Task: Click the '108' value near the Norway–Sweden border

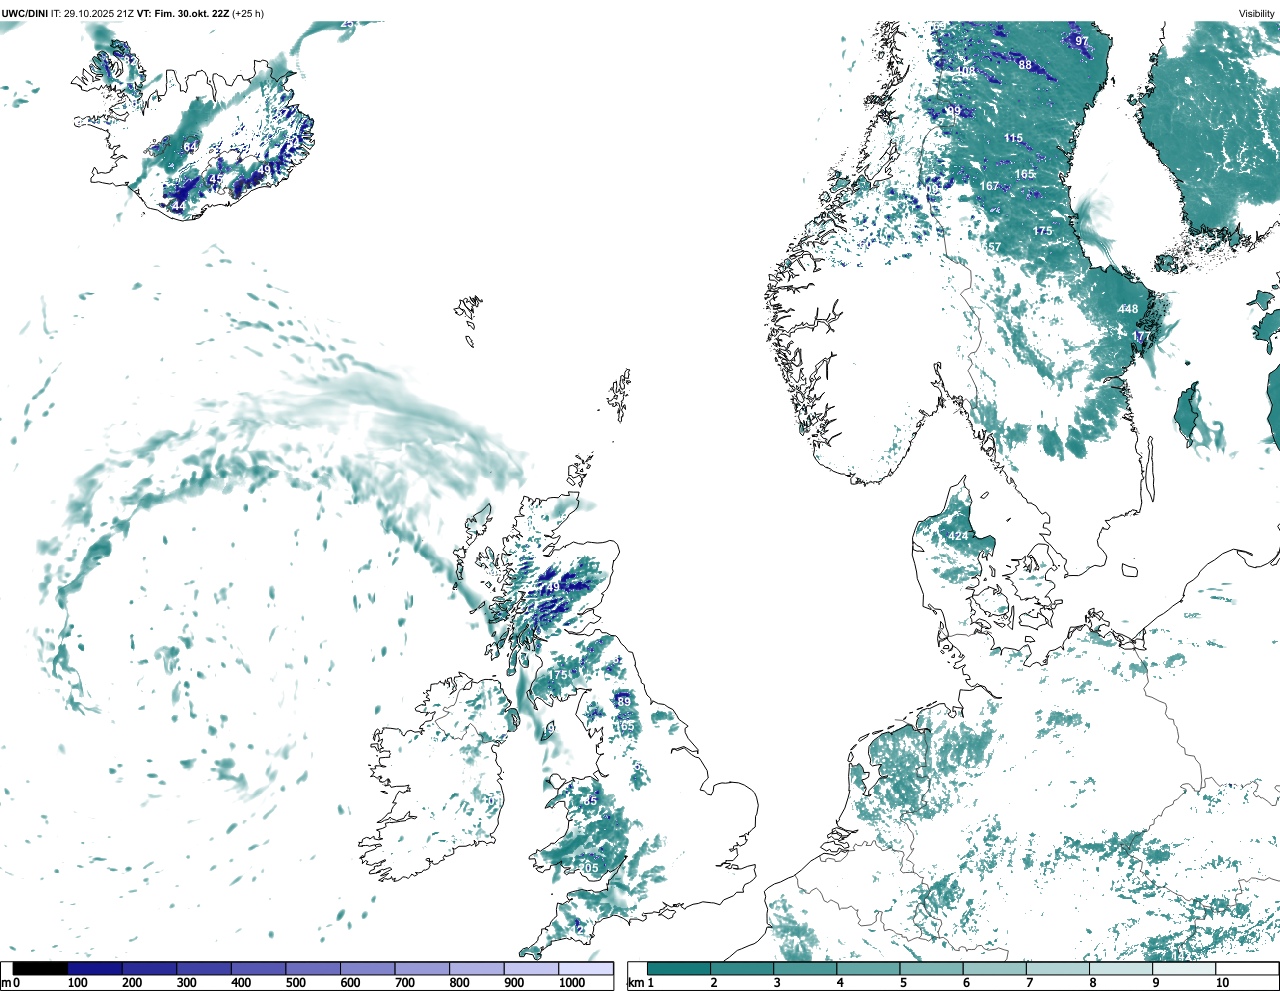Action: coord(966,71)
